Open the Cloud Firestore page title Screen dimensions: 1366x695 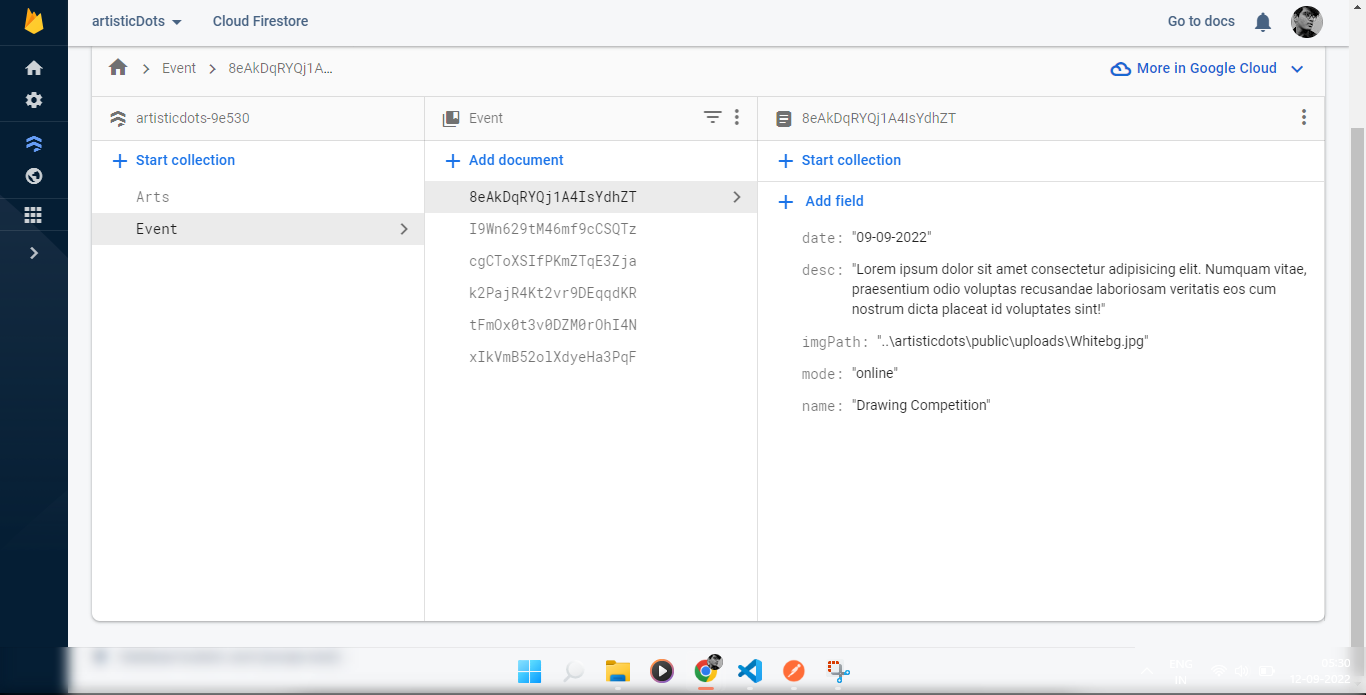[x=260, y=21]
